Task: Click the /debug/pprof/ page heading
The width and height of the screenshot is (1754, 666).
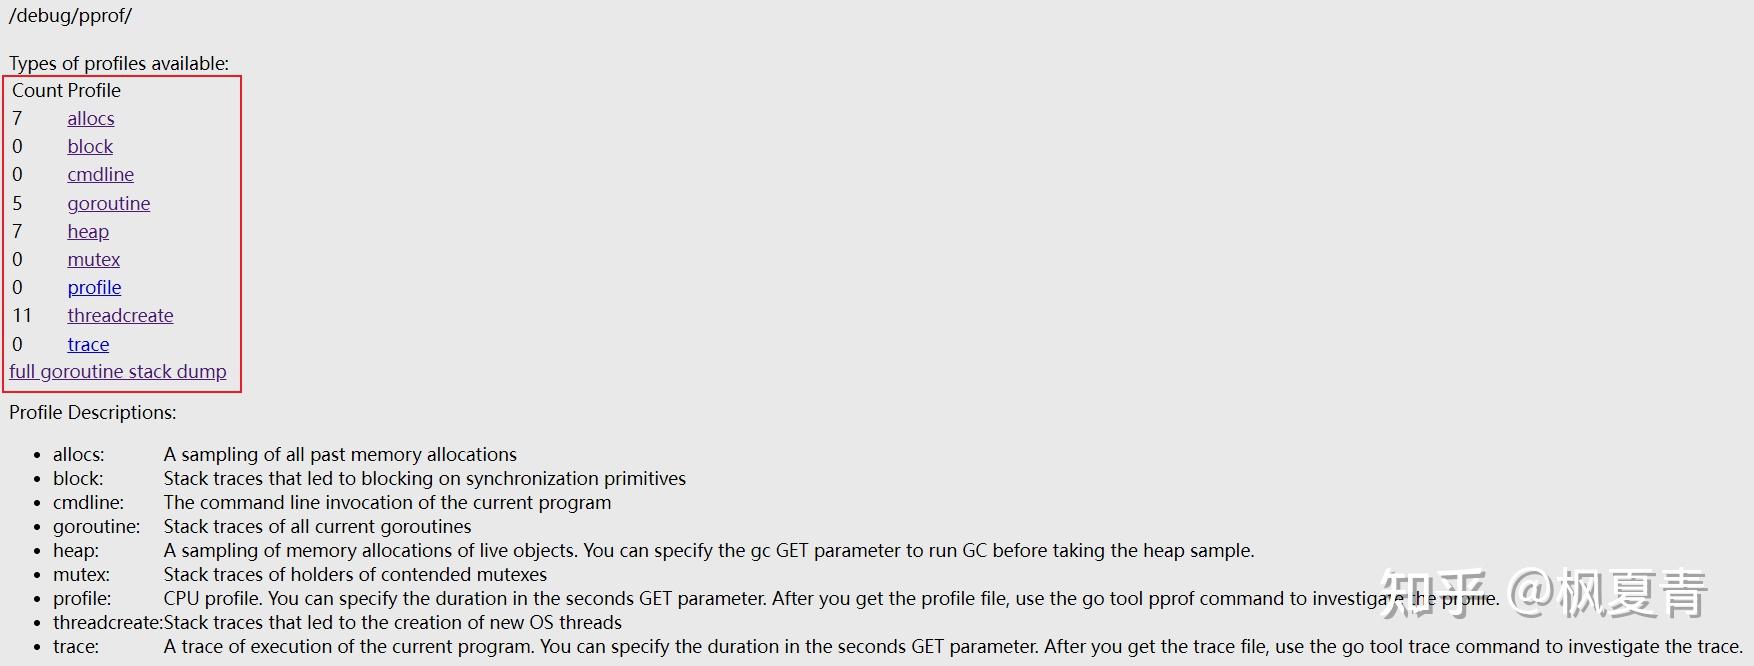Action: [x=70, y=16]
